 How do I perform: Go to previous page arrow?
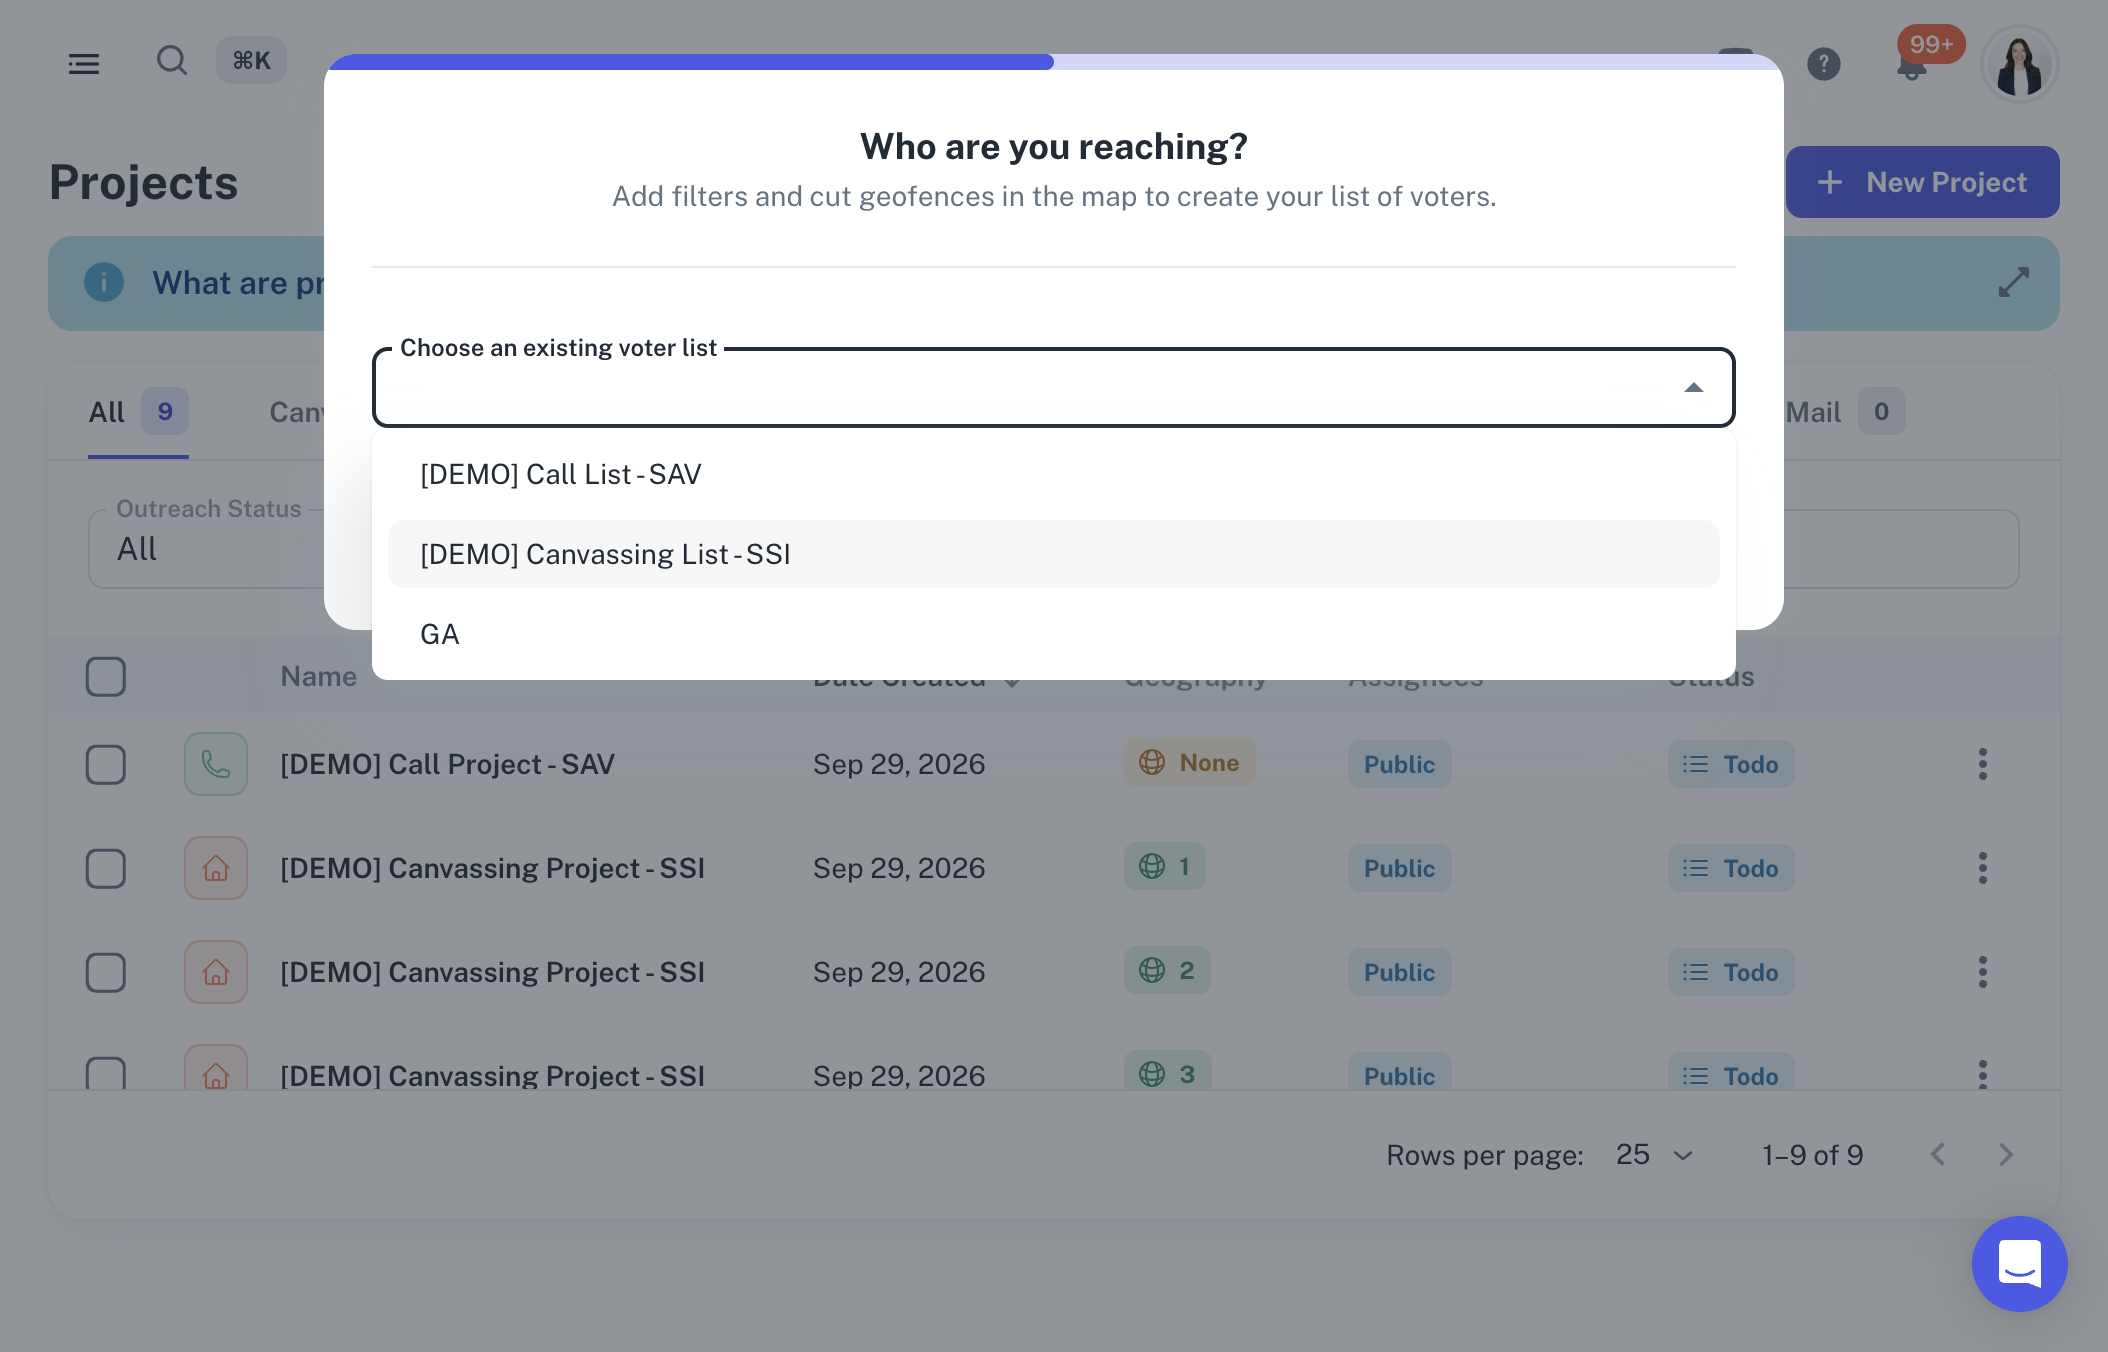tap(1938, 1155)
